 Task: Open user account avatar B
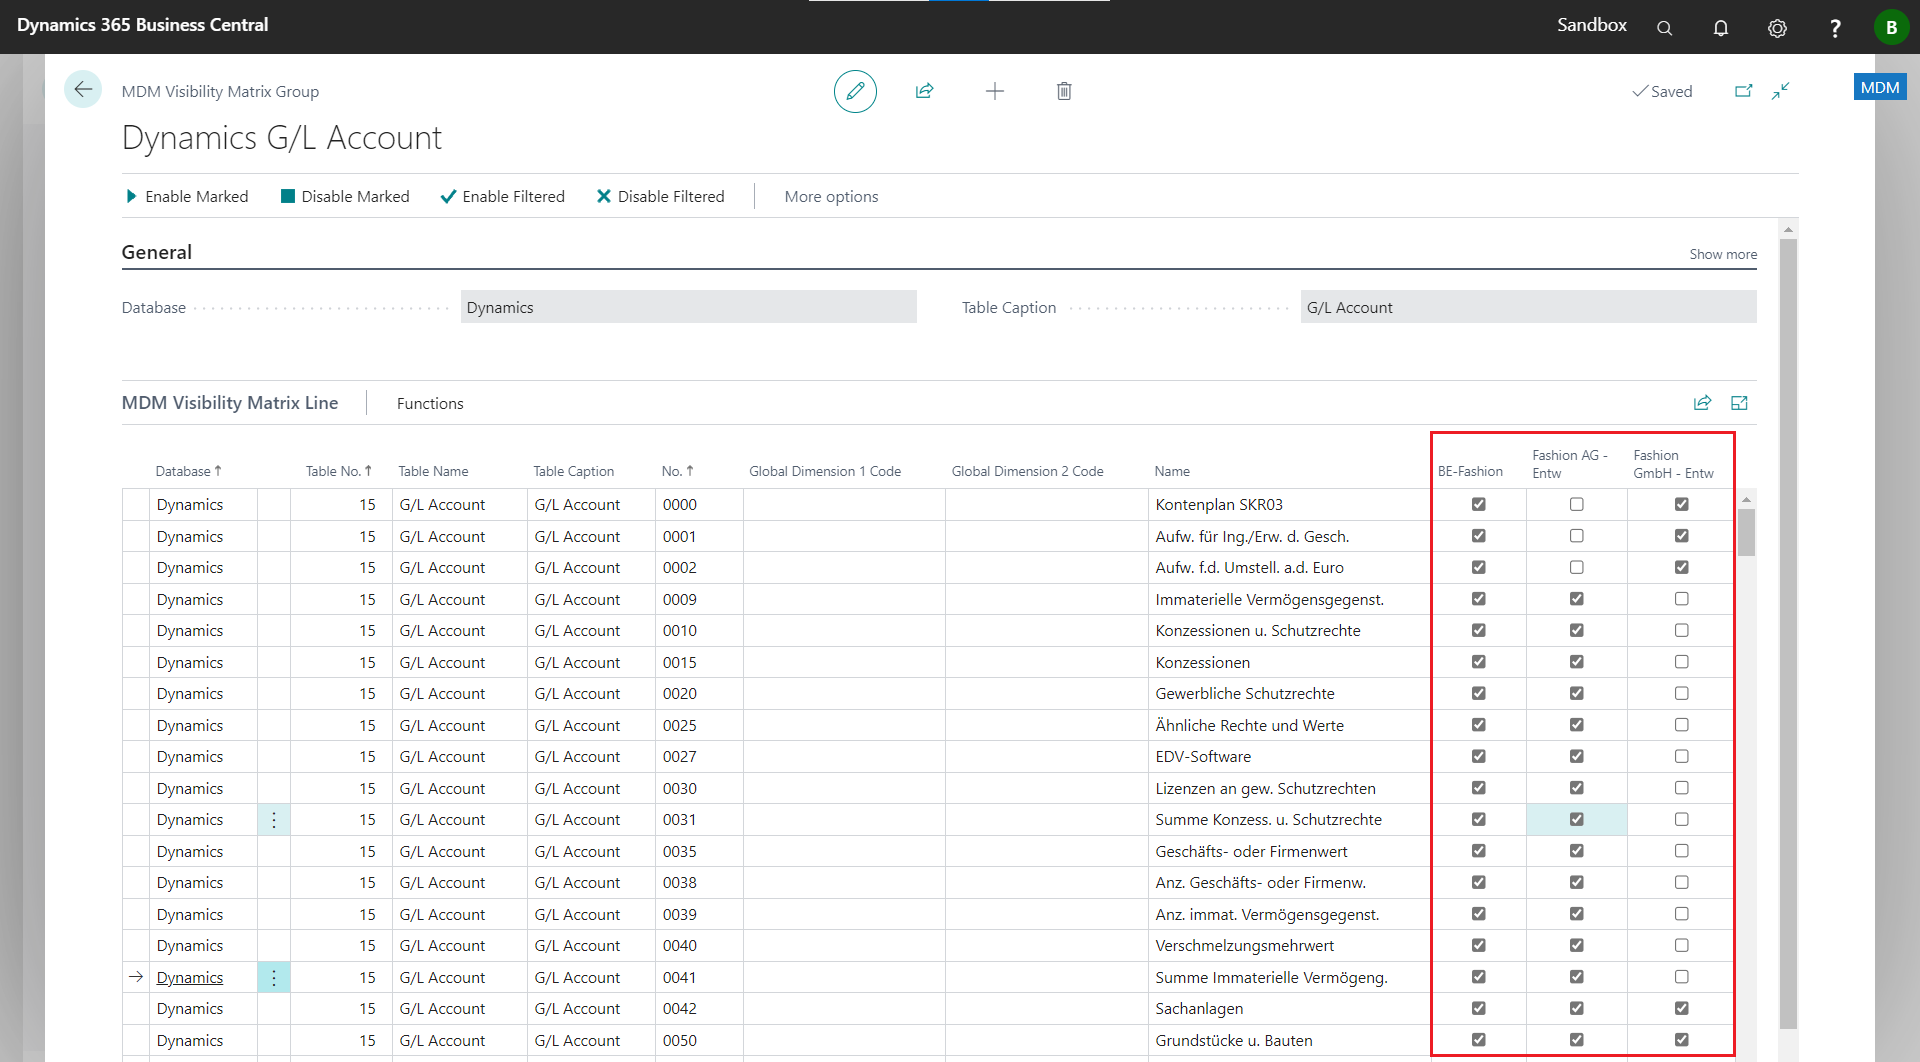click(1891, 27)
